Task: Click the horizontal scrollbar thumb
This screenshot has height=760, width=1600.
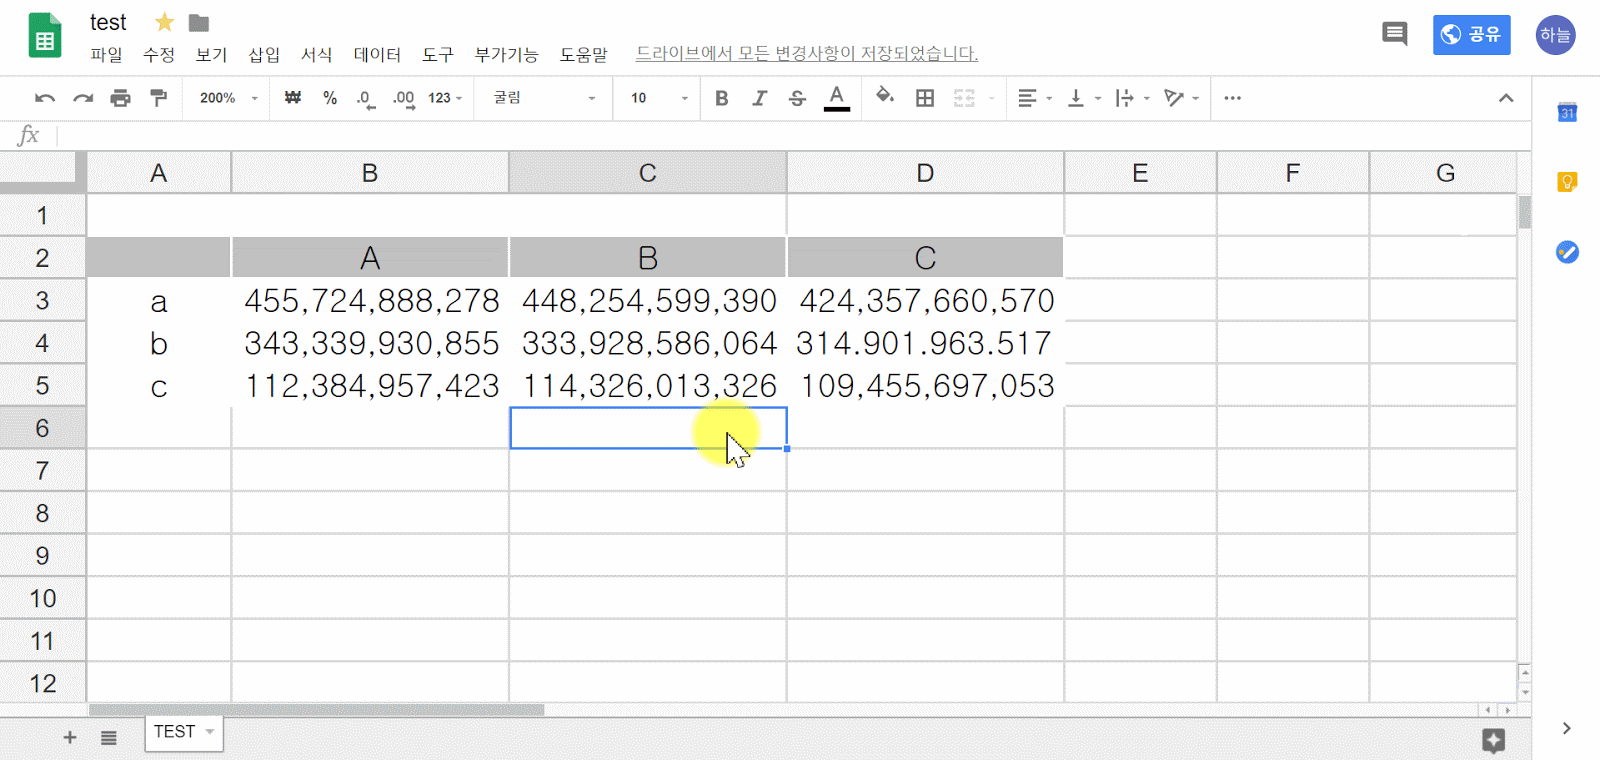Action: coord(317,710)
